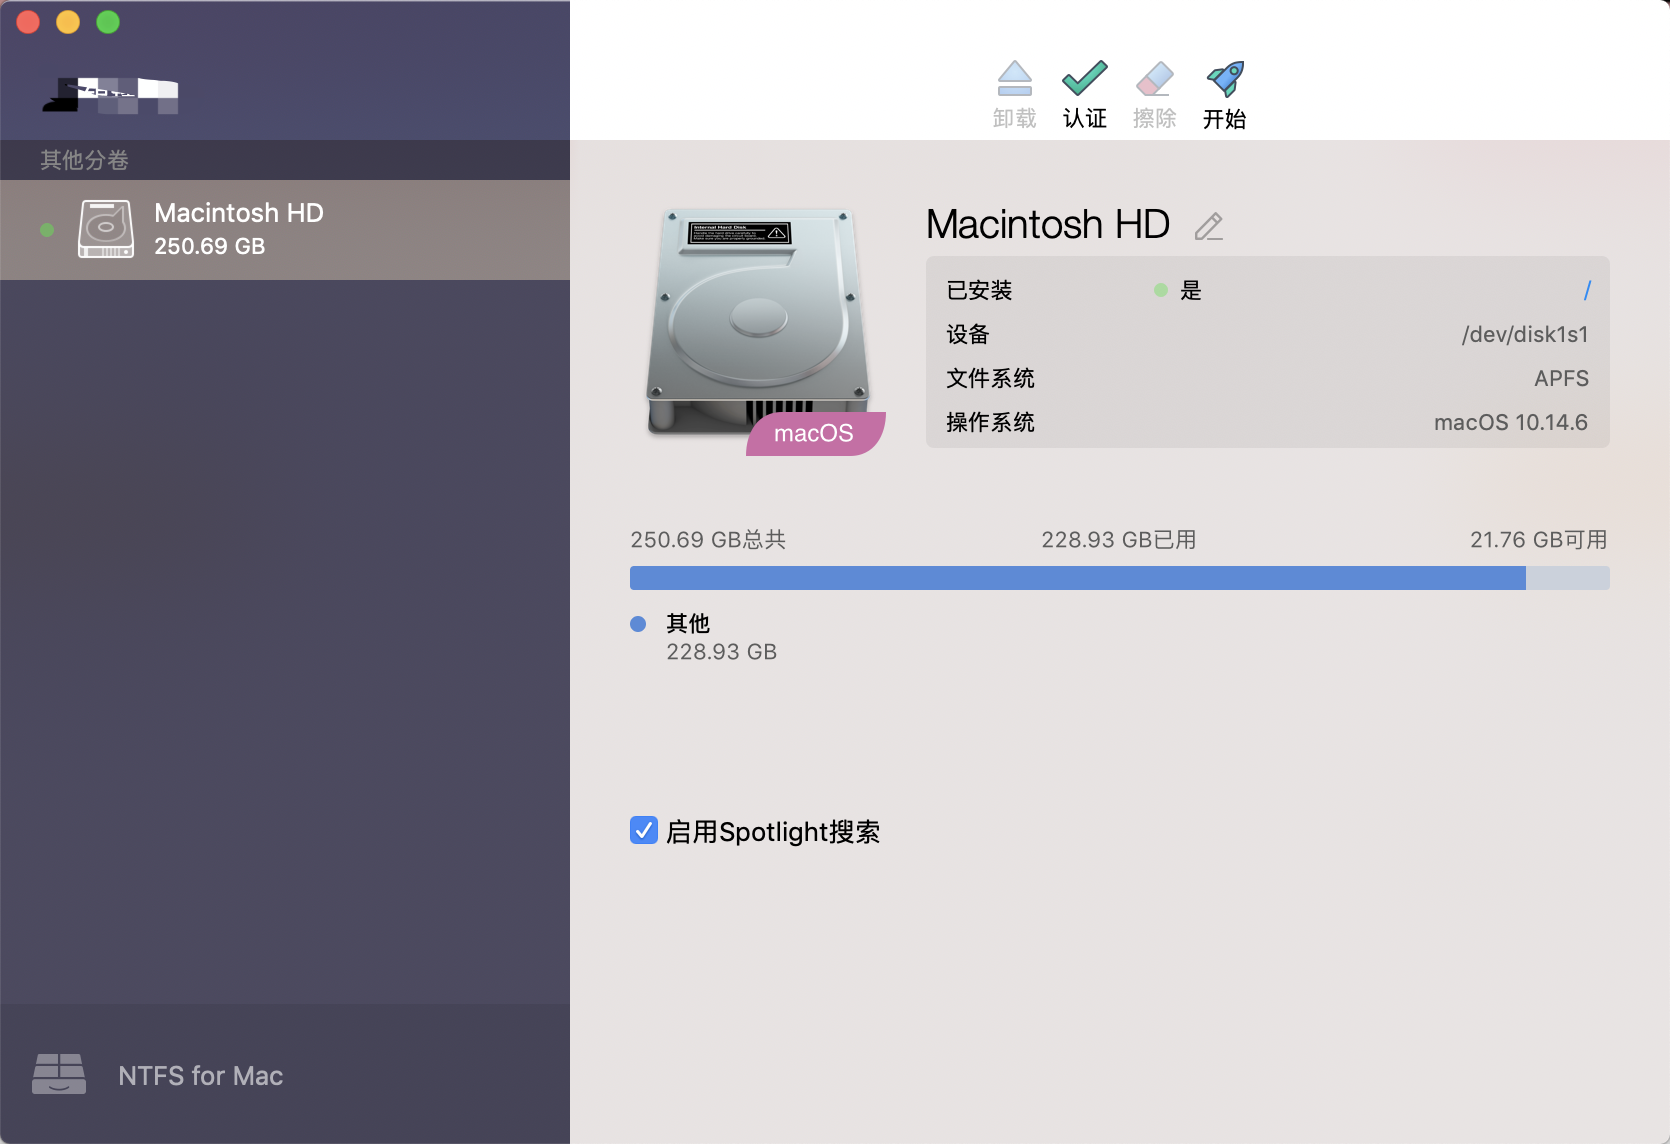This screenshot has width=1670, height=1144.
Task: Click the Macintosh HD drive icon in sidebar
Action: pos(104,229)
